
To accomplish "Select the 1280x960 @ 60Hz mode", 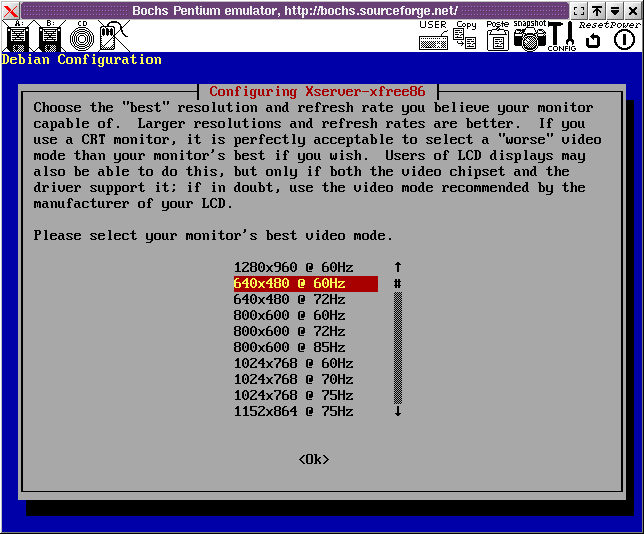I will pyautogui.click(x=293, y=267).
